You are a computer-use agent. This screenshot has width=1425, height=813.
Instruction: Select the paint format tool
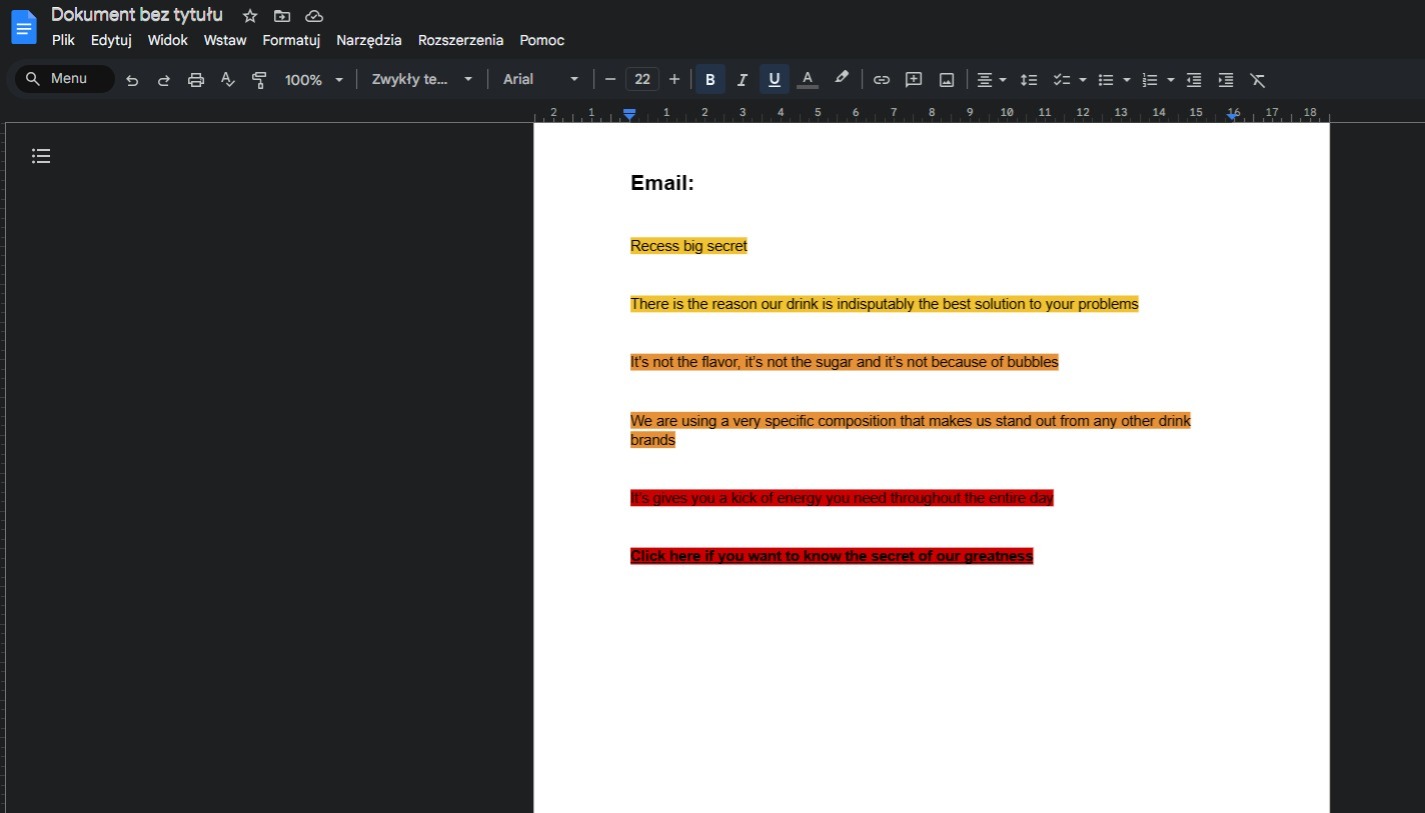pyautogui.click(x=259, y=79)
